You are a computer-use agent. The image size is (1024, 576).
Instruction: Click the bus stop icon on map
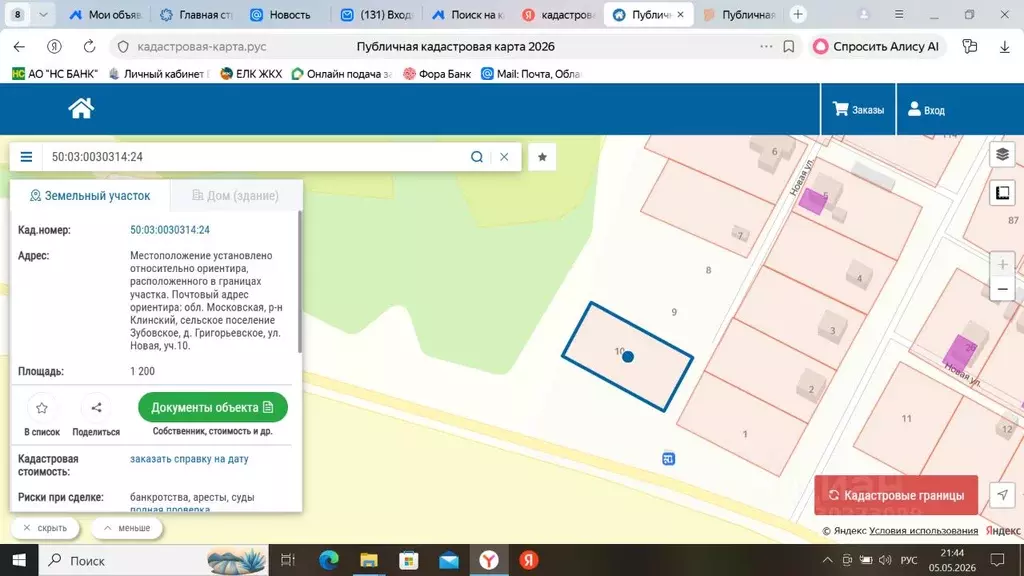click(x=668, y=458)
